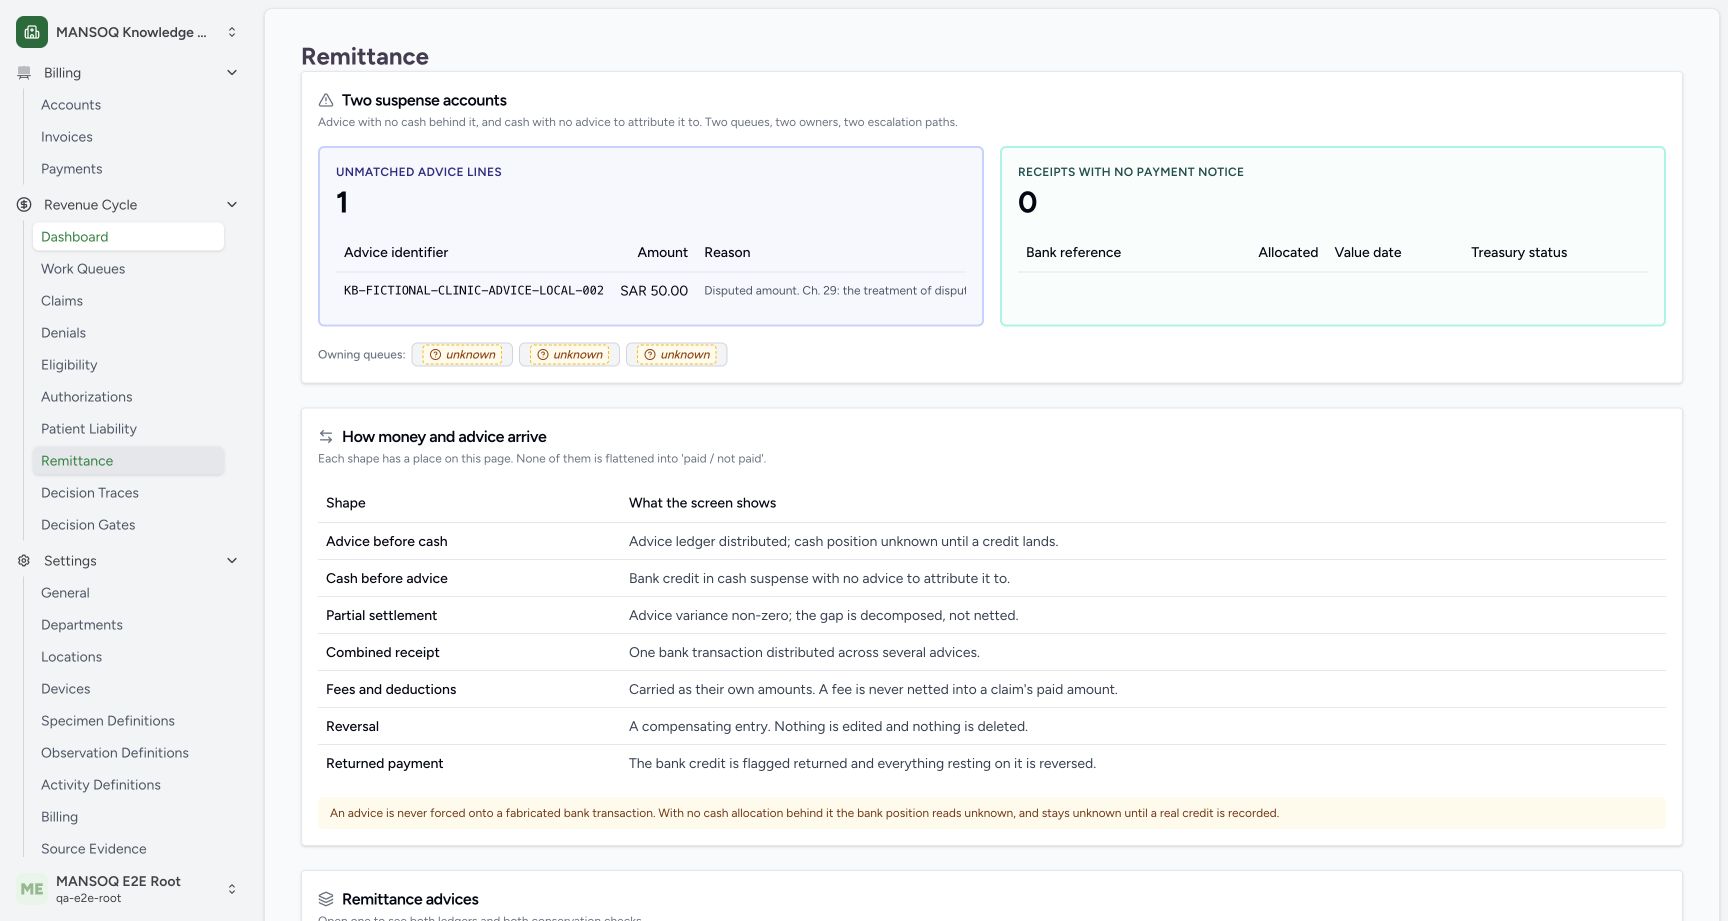
Task: Open the organization switcher chevron
Action: tap(232, 32)
